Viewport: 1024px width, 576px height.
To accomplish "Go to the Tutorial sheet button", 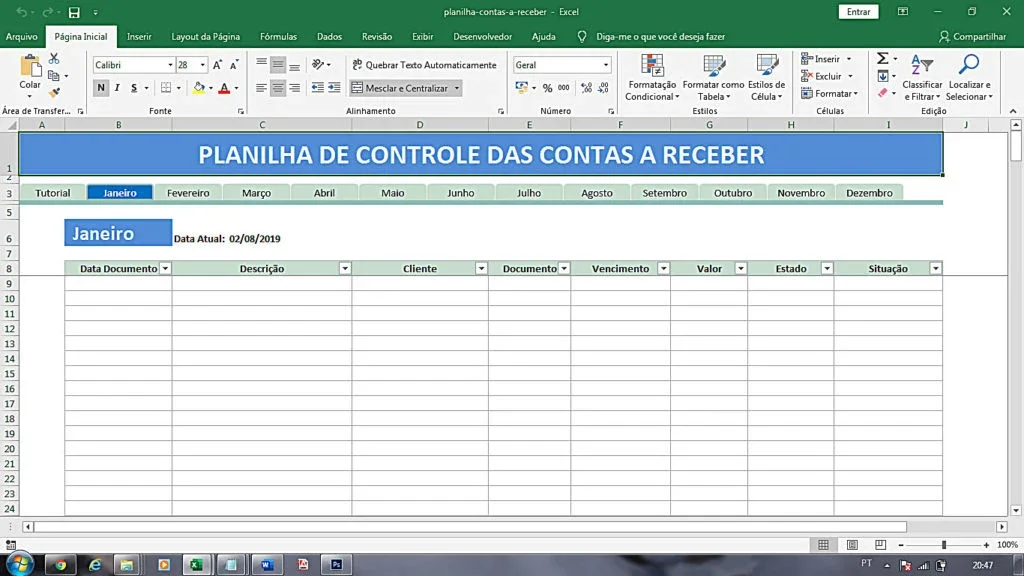I will click(52, 193).
